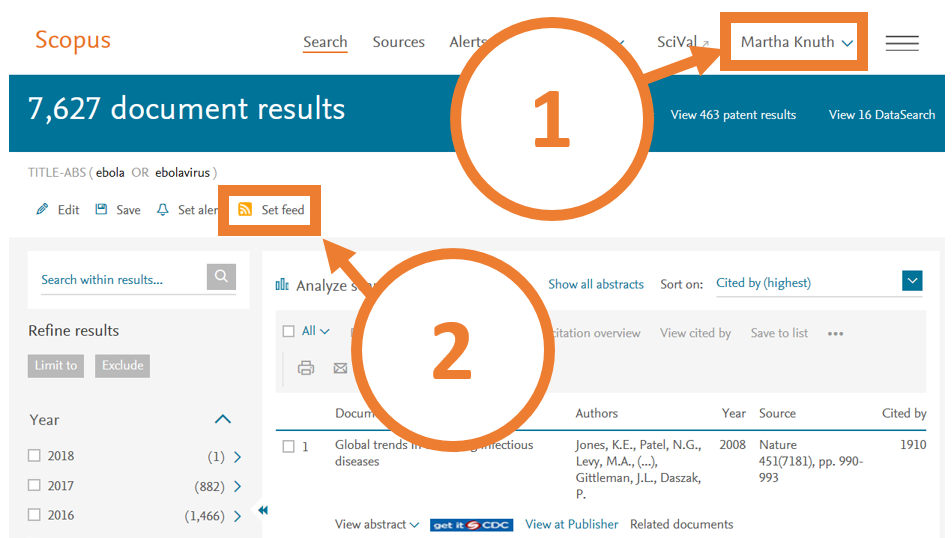Click the Edit search label
952x538 pixels.
(x=69, y=210)
